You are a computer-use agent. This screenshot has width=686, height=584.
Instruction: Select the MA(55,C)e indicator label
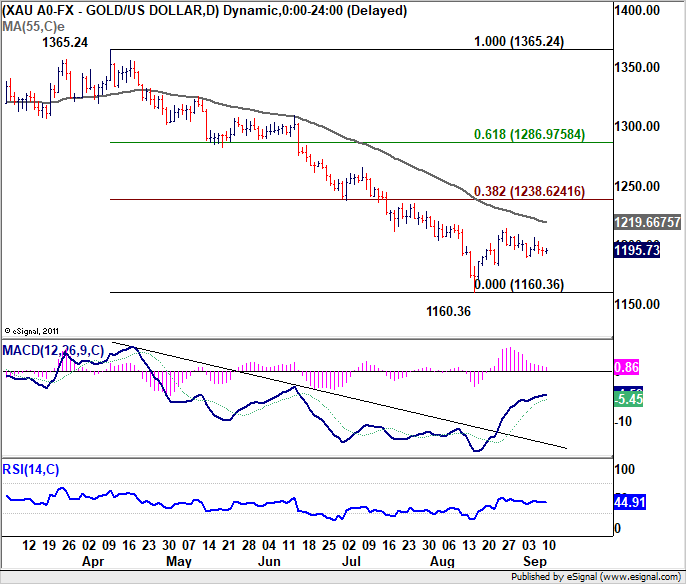point(33,27)
